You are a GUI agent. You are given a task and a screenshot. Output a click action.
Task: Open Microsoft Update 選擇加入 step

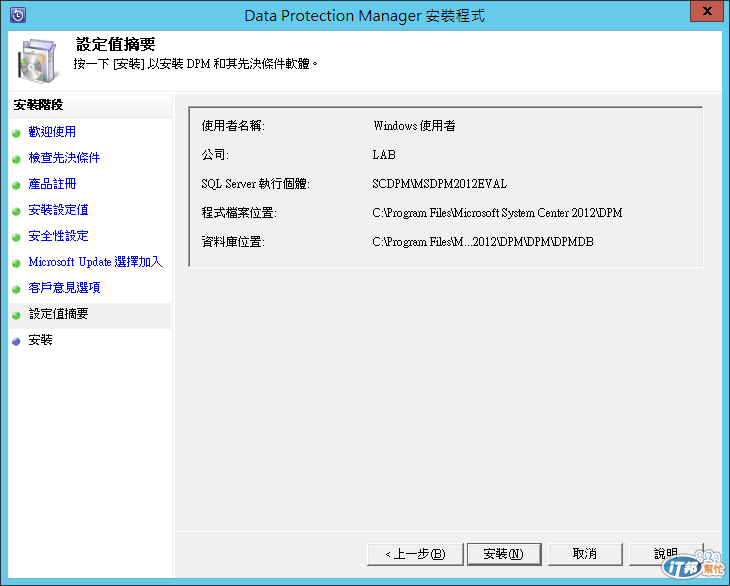click(x=95, y=262)
